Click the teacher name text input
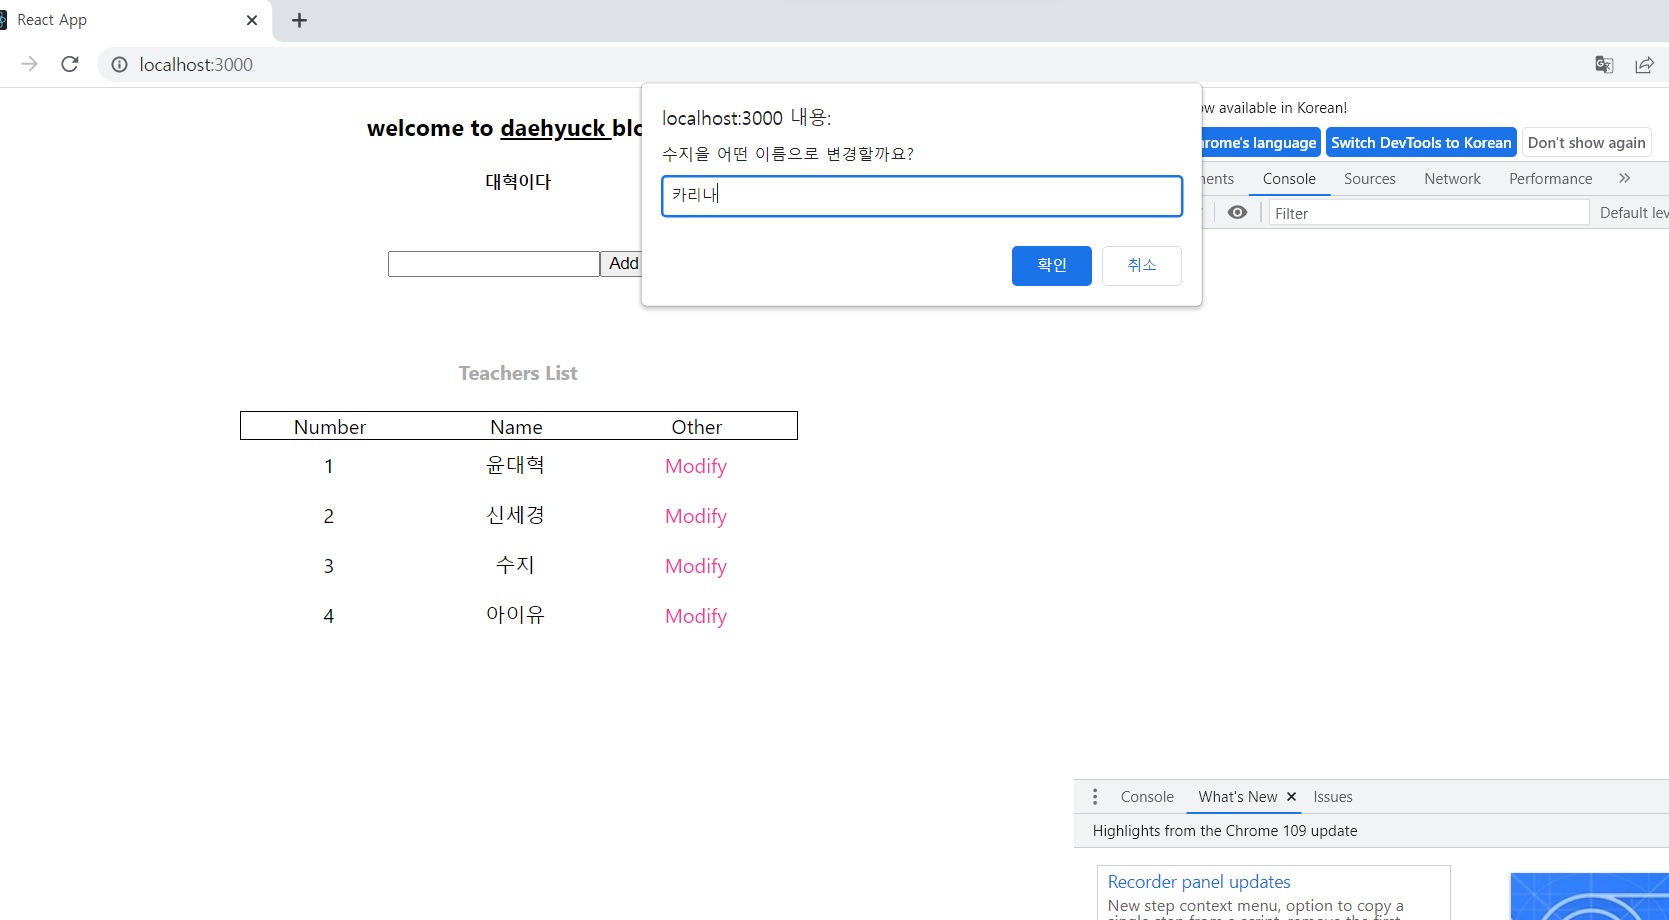The width and height of the screenshot is (1669, 920). [493, 264]
